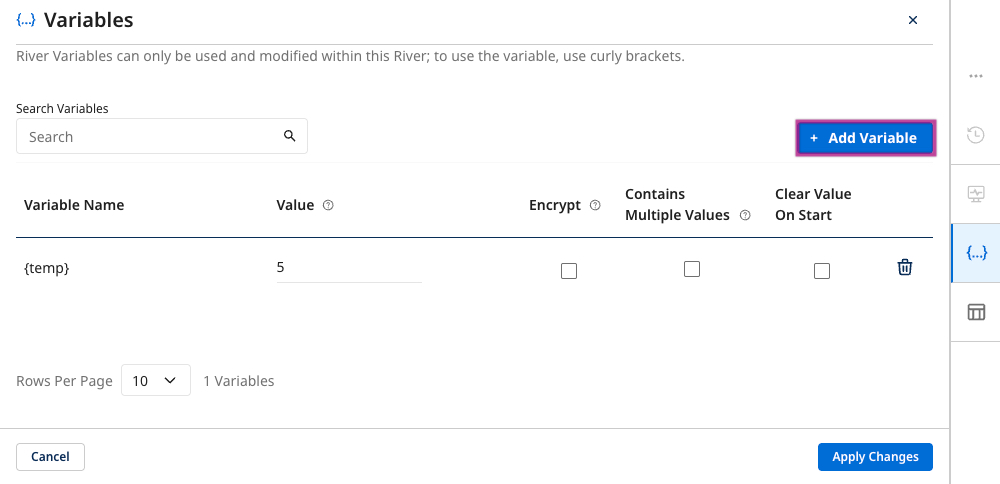Close the Variables panel with X

[x=912, y=20]
